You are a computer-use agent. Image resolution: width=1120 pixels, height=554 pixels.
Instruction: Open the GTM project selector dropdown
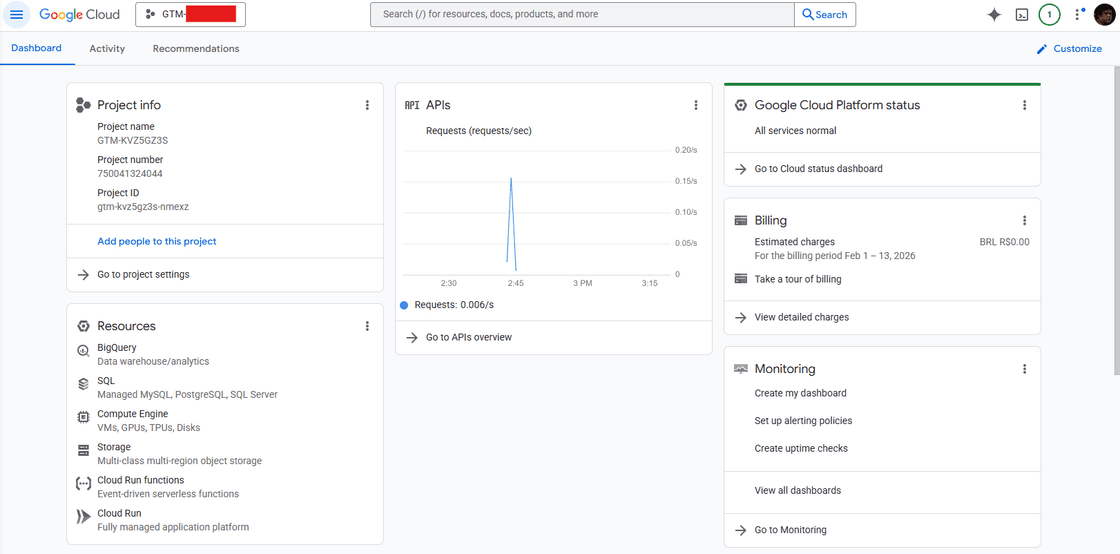point(191,14)
